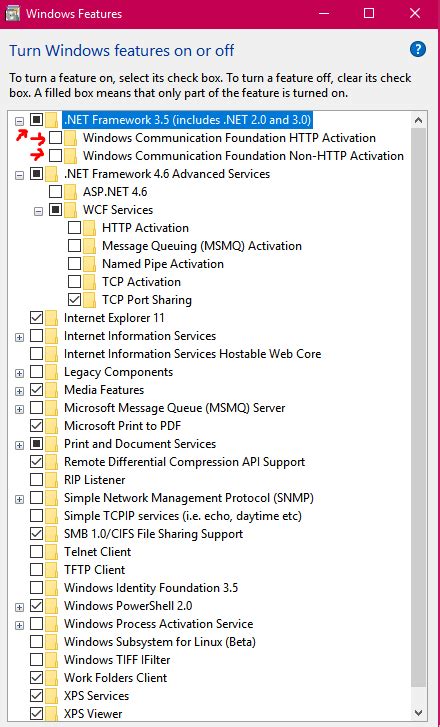Click the folder icon beside Media Features

point(51,390)
